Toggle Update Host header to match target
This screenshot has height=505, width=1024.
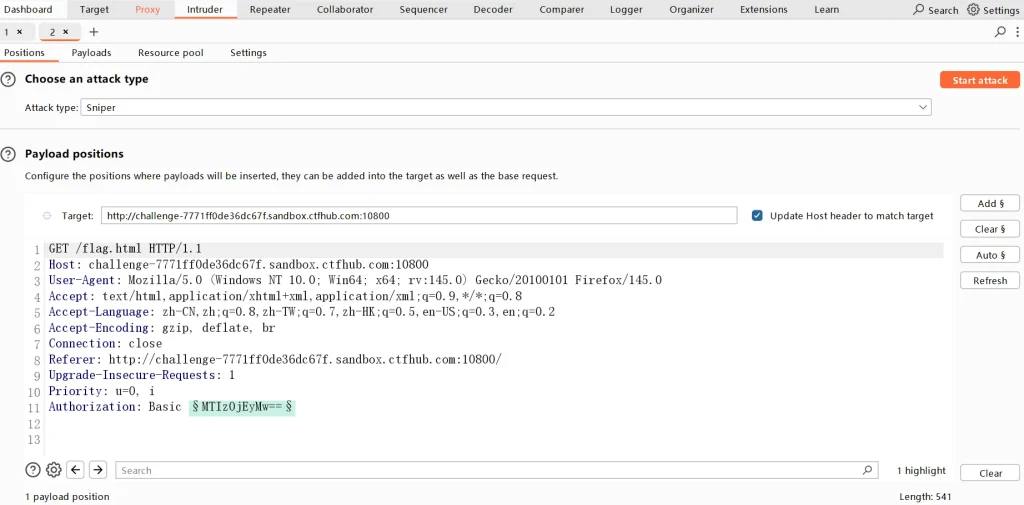point(757,215)
